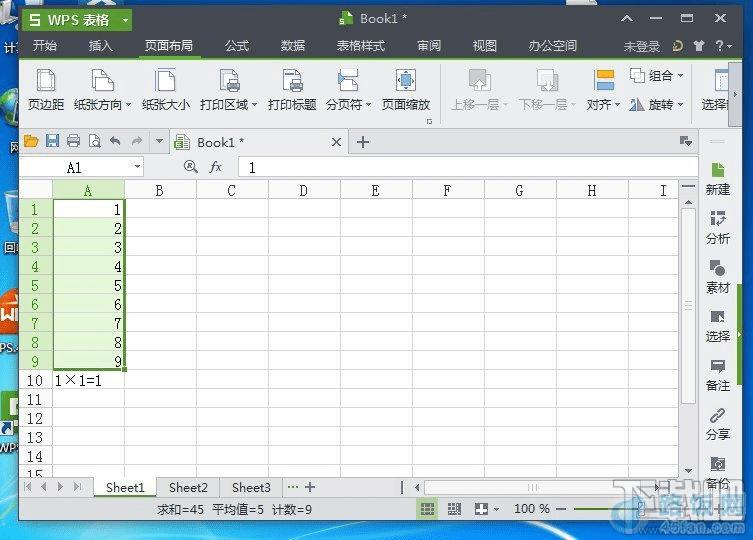This screenshot has width=753, height=540.
Task: Go to the last sheet navigation arrow
Action: [x=77, y=487]
